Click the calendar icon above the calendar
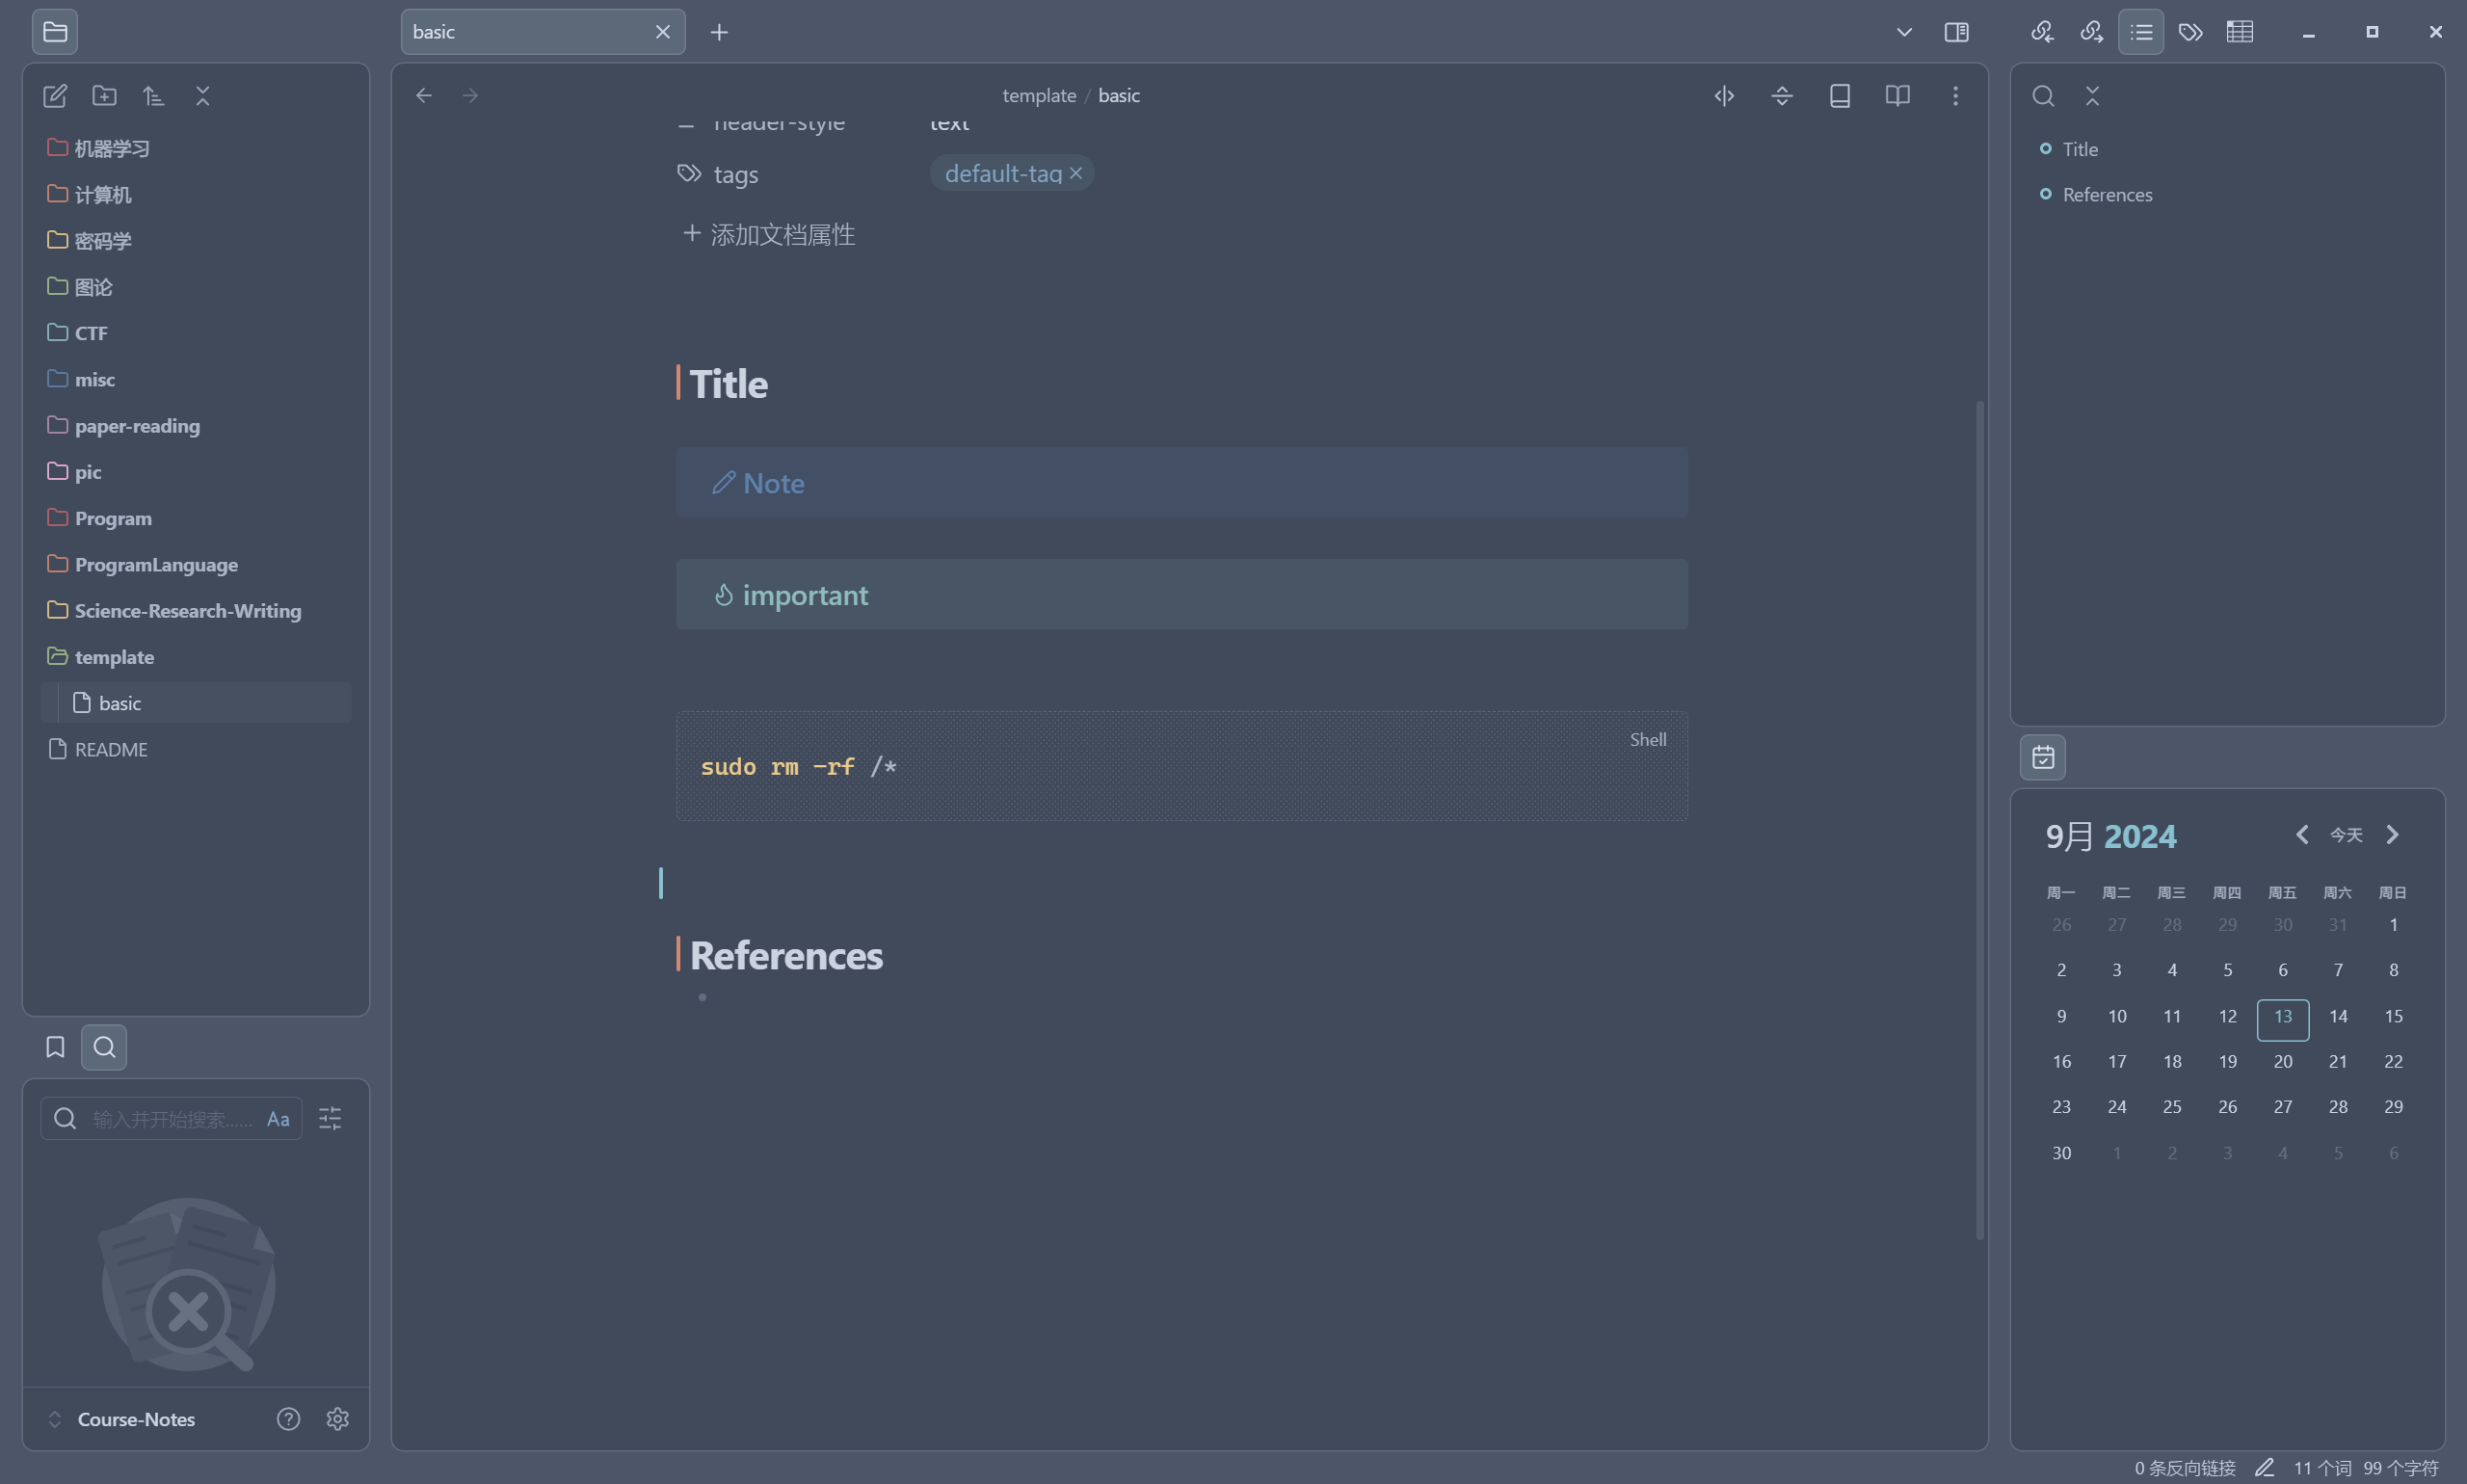This screenshot has width=2467, height=1484. [x=2042, y=757]
